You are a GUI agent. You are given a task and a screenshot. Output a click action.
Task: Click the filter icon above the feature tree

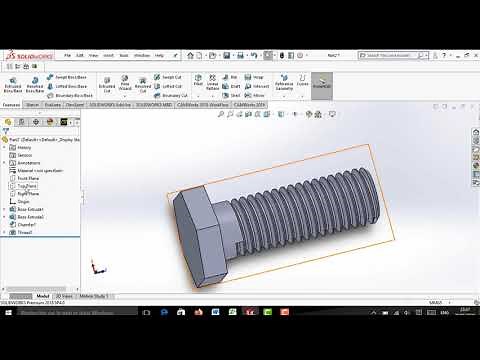click(x=5, y=131)
